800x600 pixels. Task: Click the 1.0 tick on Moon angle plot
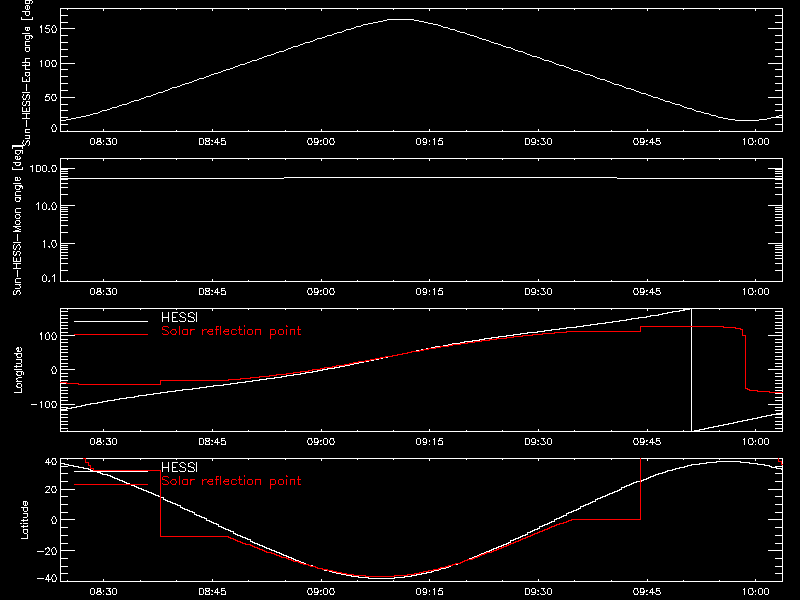tap(50, 244)
